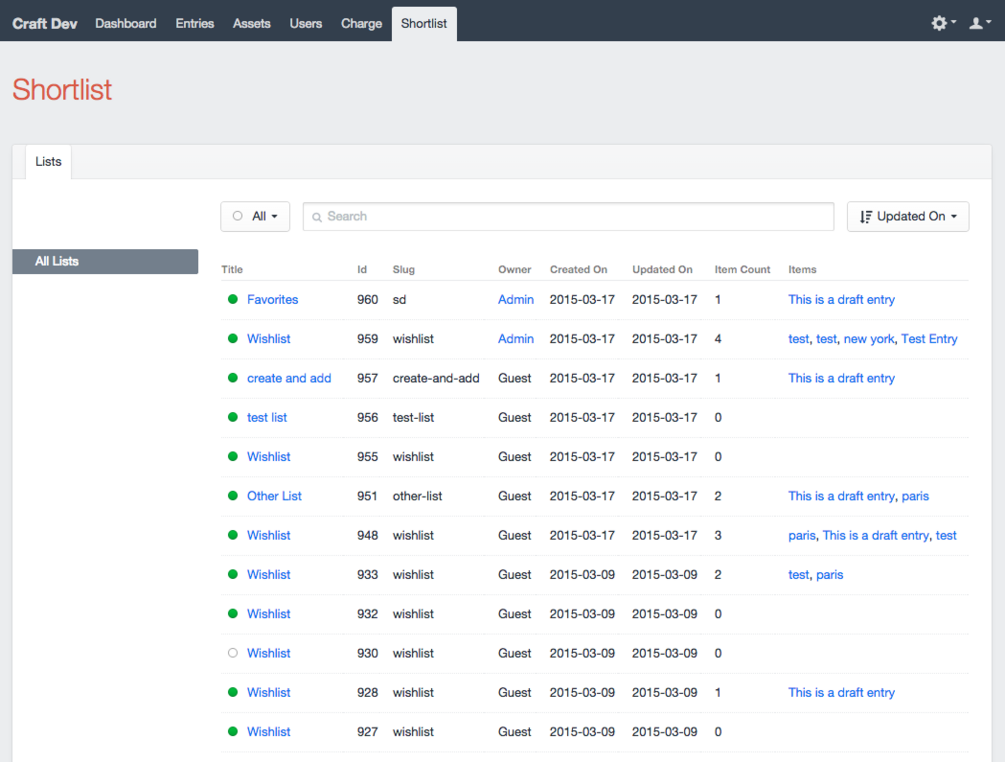
Task: Open the Assets nav item
Action: coord(252,24)
